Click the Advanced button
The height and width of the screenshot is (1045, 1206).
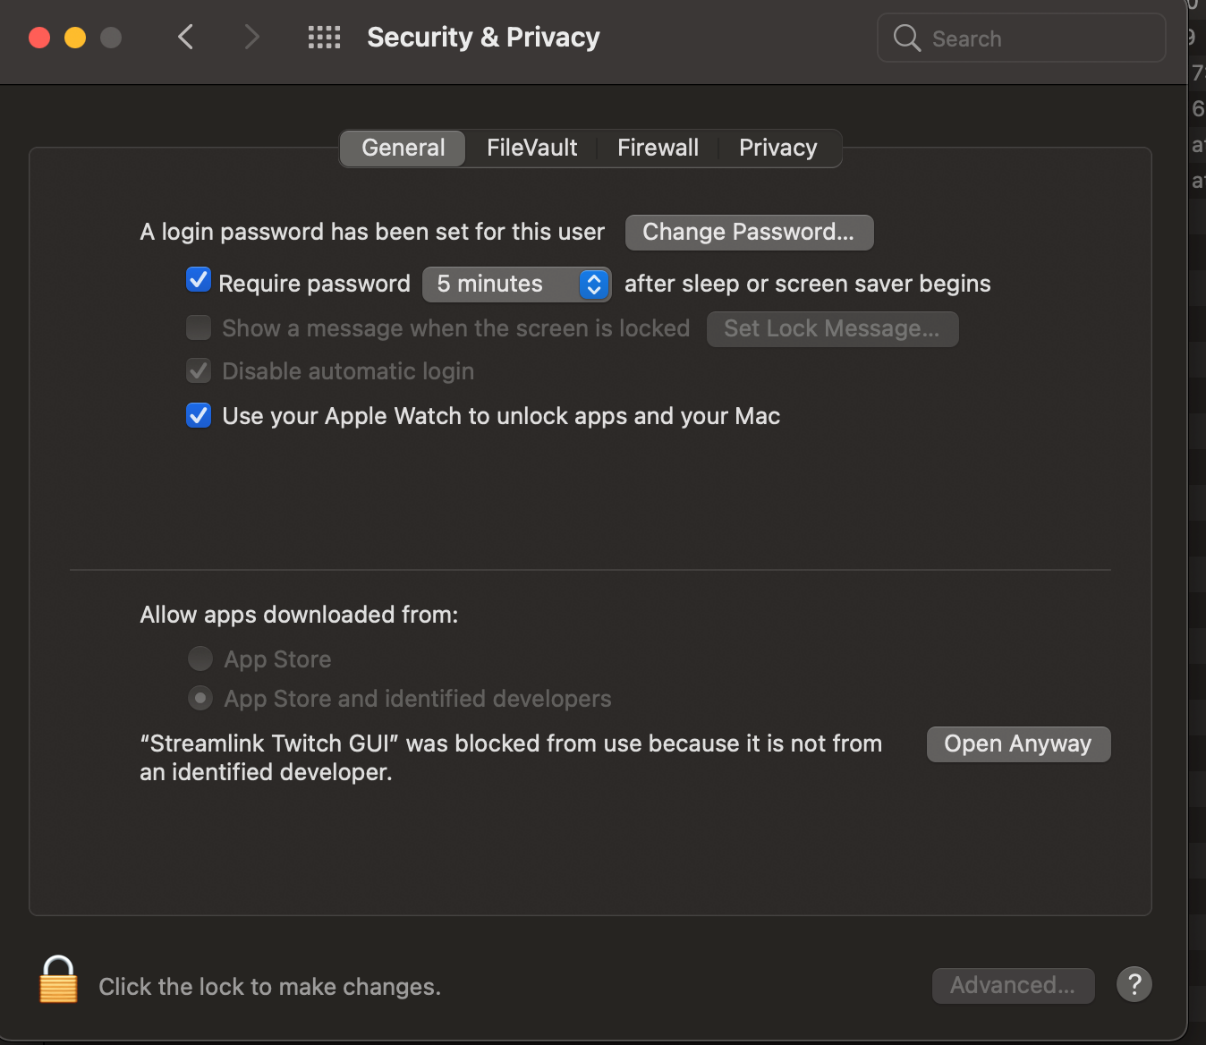(x=1013, y=985)
